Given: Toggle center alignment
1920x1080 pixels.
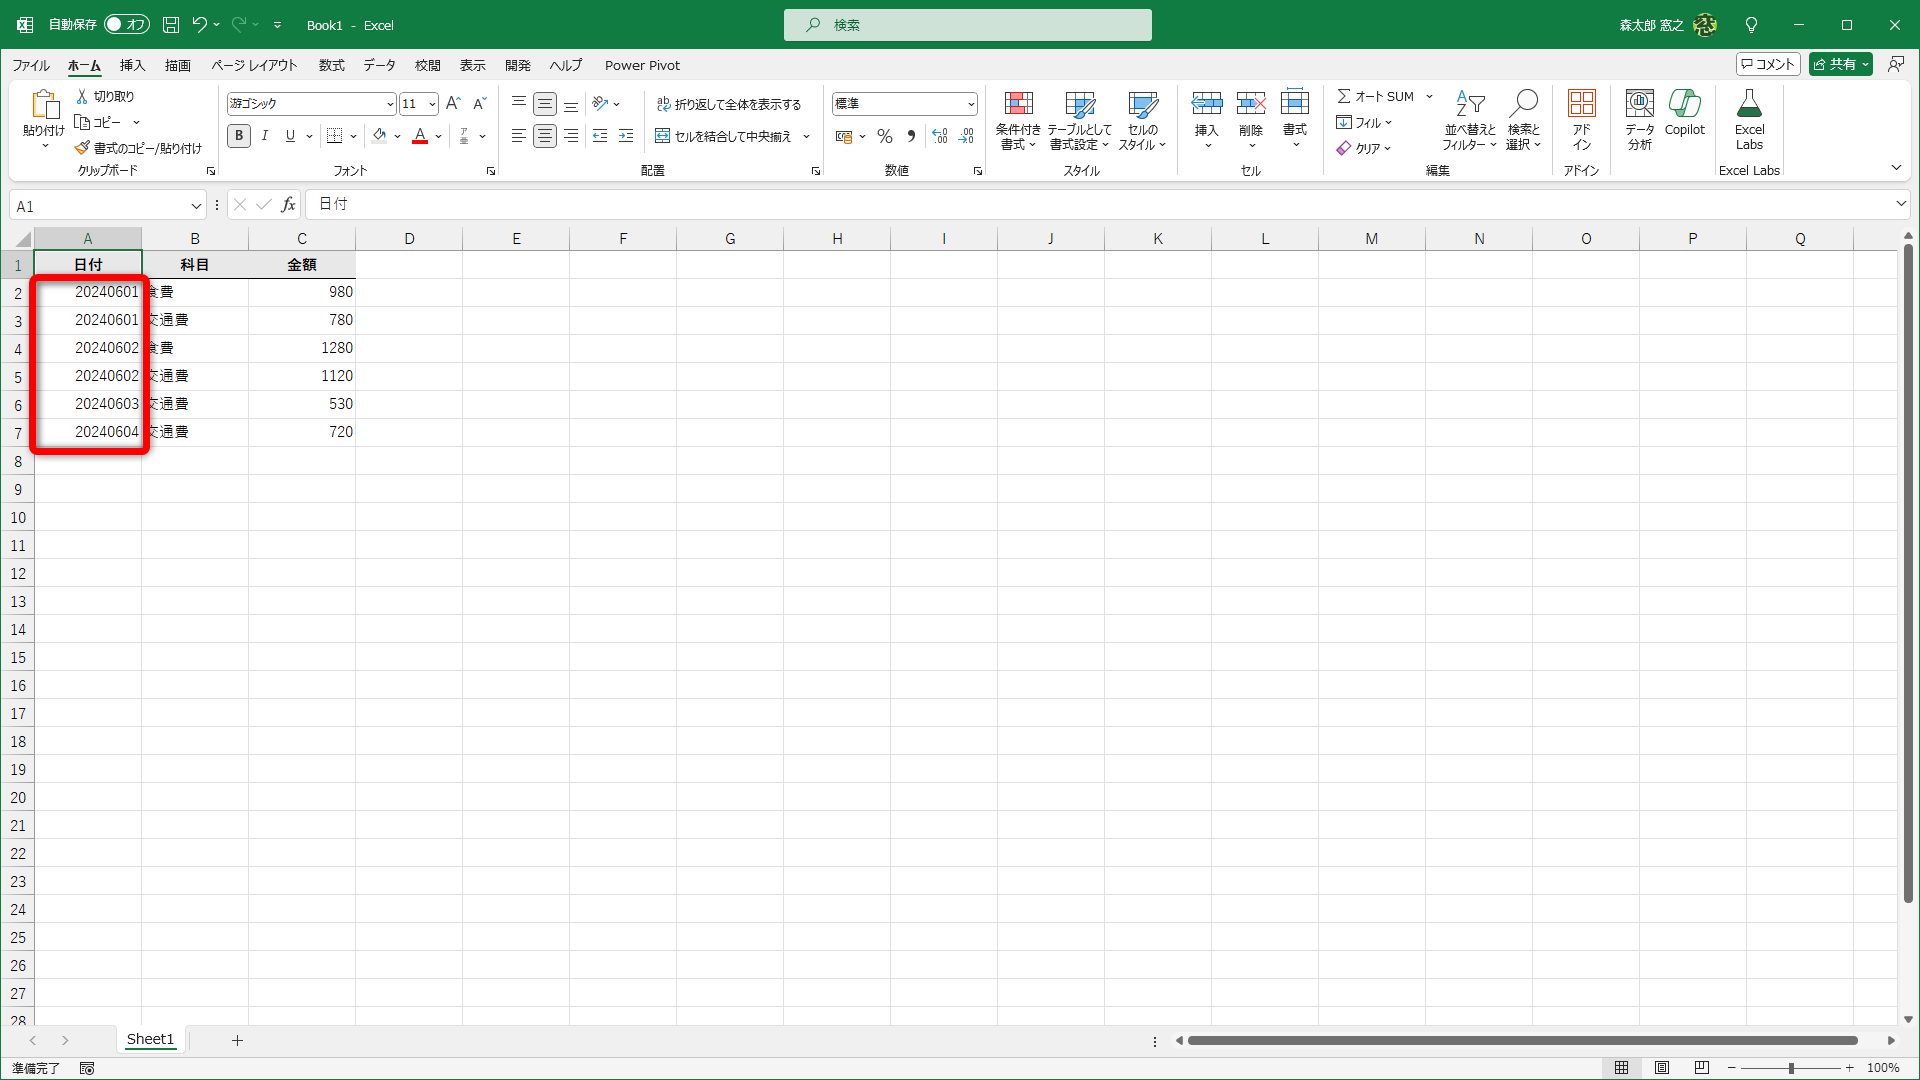Looking at the screenshot, I should tap(545, 136).
